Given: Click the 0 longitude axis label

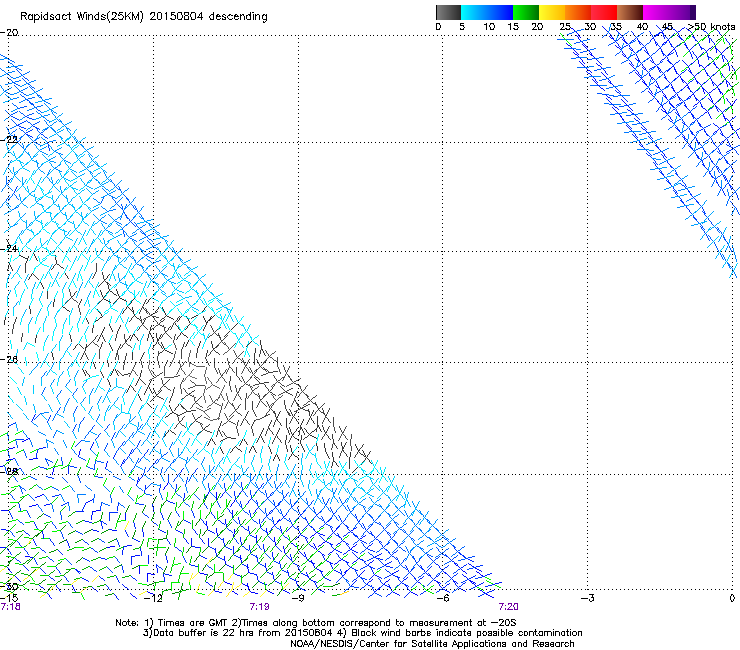Looking at the screenshot, I should (x=732, y=598).
